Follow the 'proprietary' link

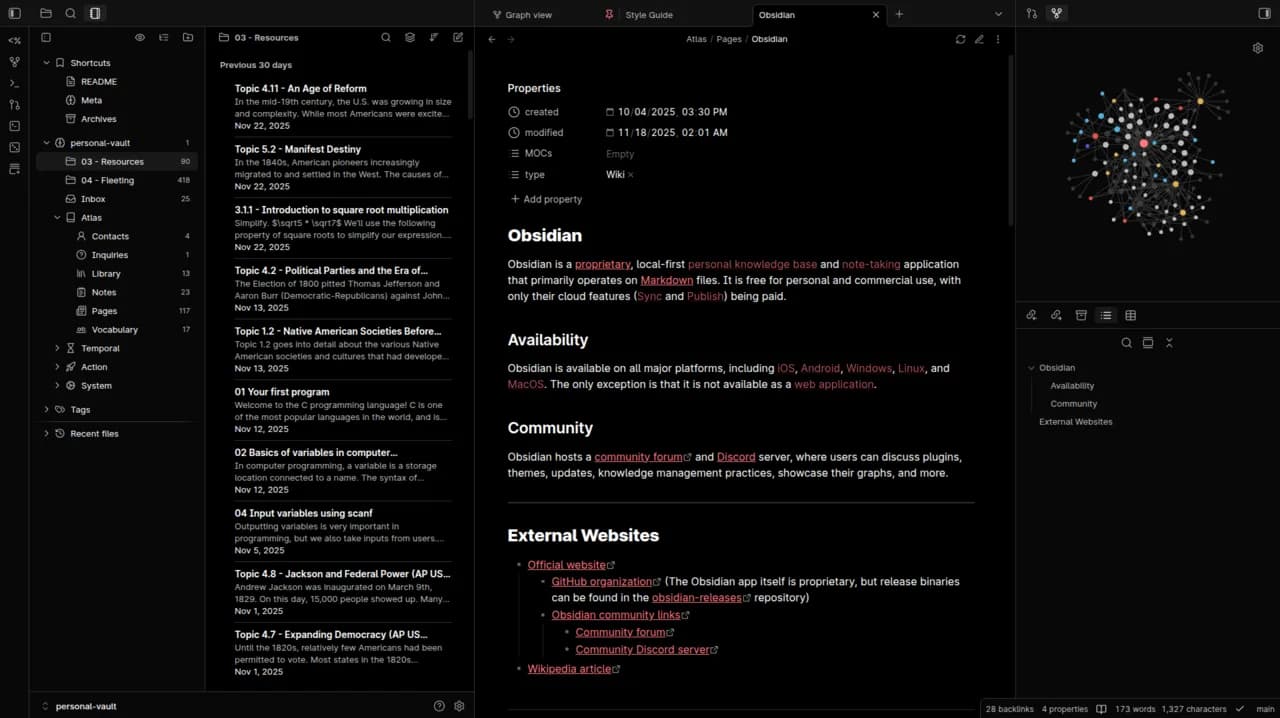[603, 264]
